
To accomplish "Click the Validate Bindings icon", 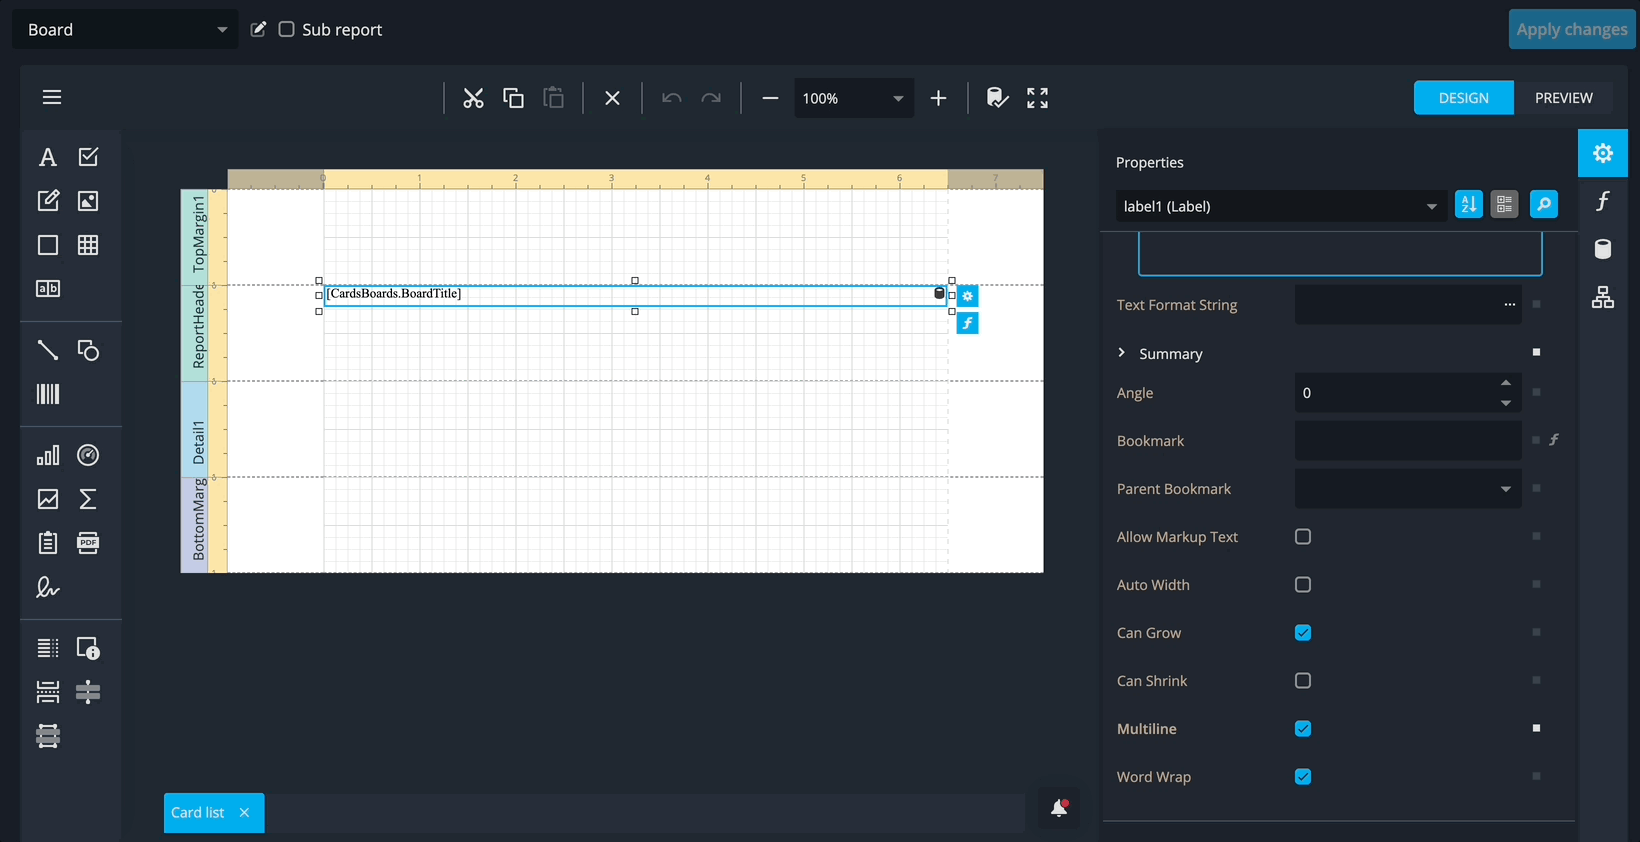I will click(x=997, y=98).
